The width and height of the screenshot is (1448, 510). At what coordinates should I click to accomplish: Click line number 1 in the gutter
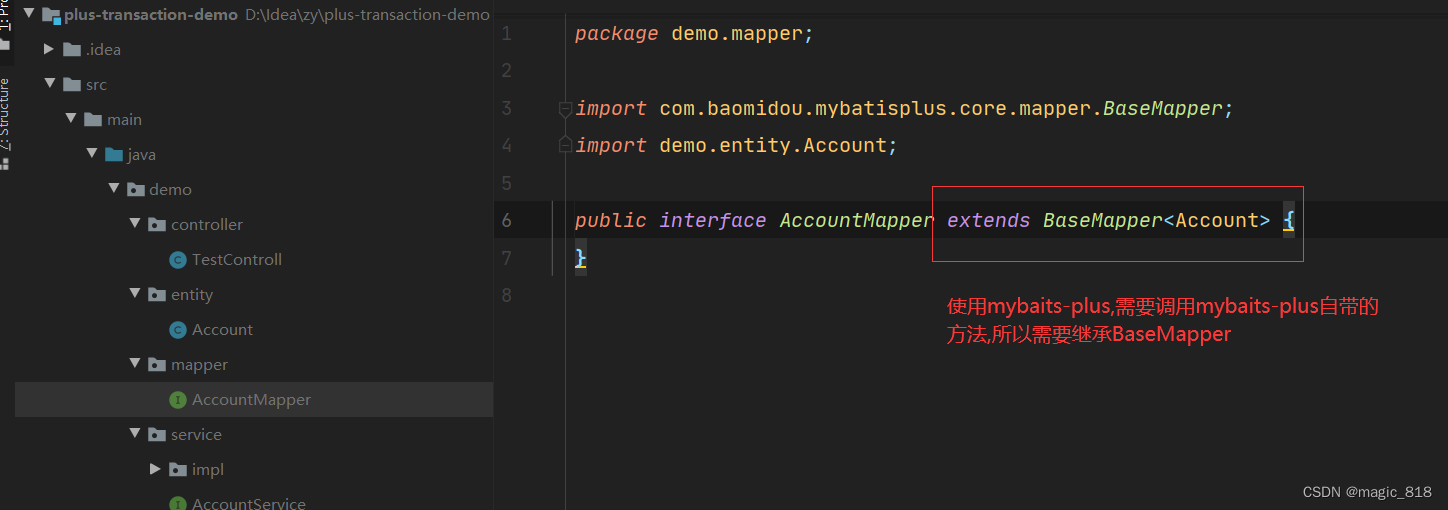pos(507,33)
